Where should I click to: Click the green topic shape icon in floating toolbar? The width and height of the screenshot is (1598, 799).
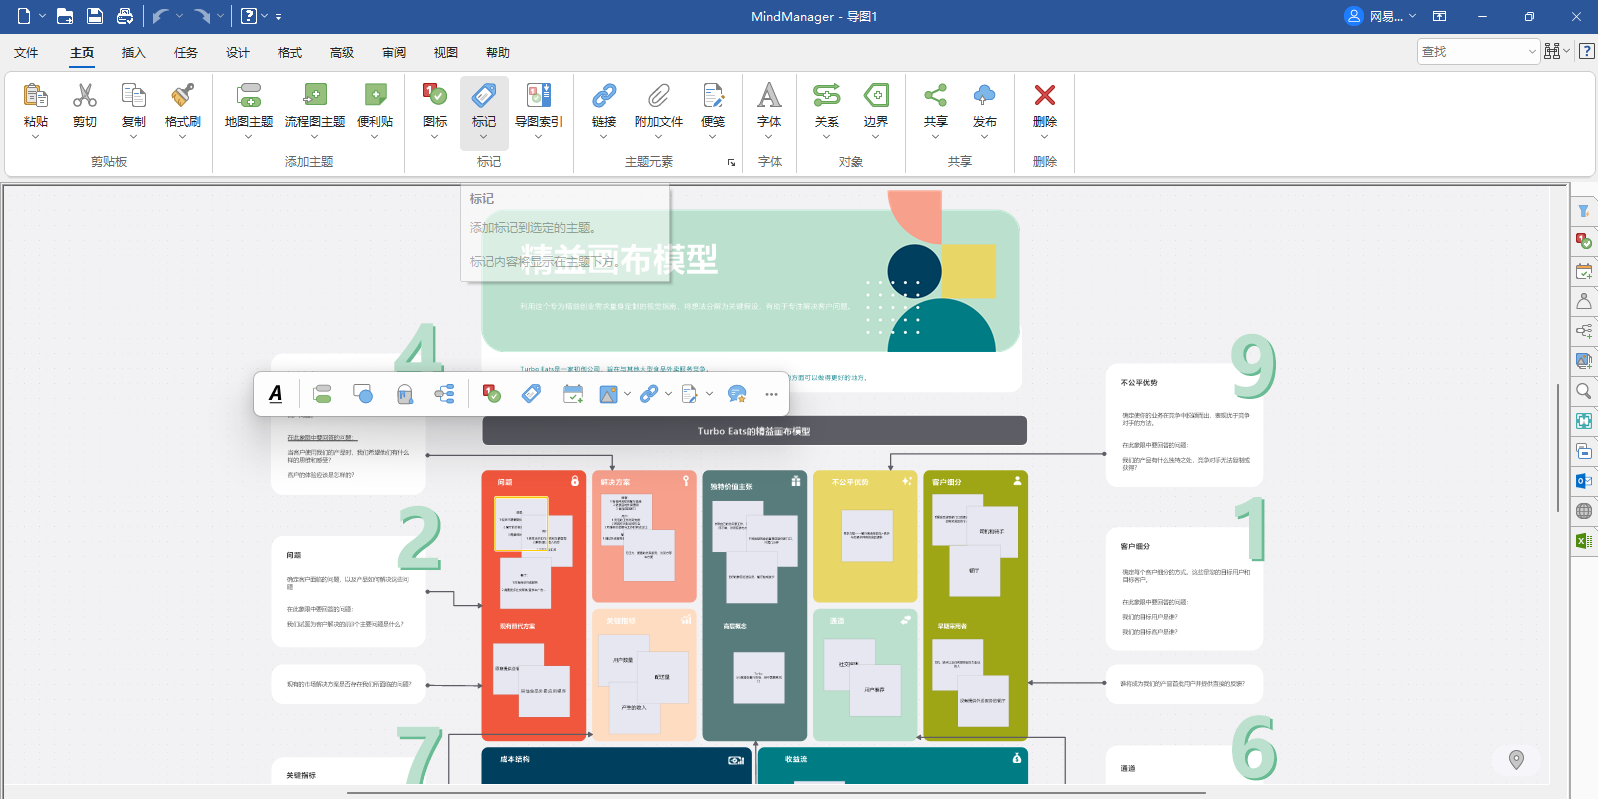(x=322, y=394)
